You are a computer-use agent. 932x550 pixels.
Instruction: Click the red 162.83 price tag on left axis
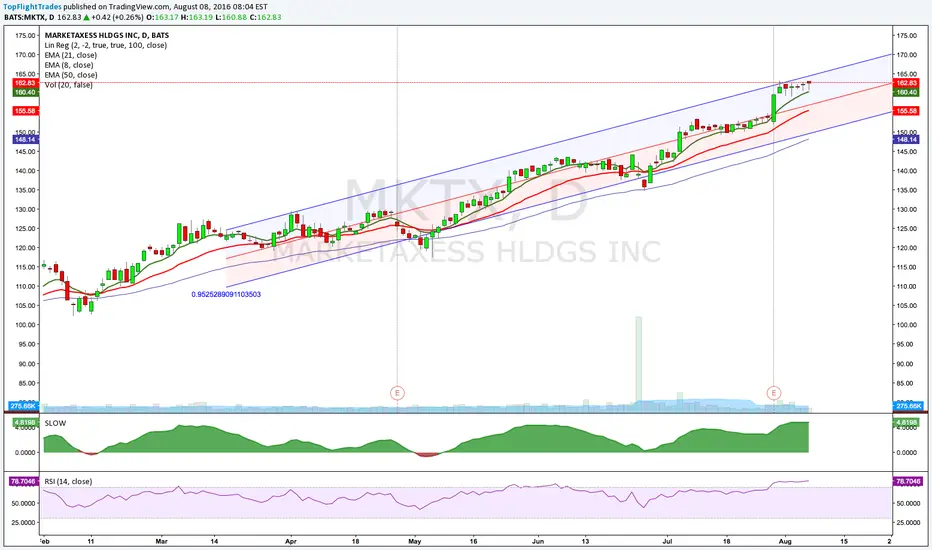[x=25, y=83]
